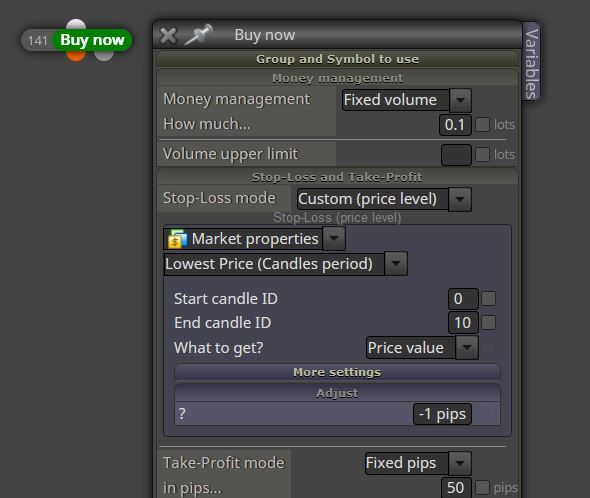Viewport: 590px width, 498px height.
Task: Click the orange output connector below Buy now block
Action: pos(76,56)
